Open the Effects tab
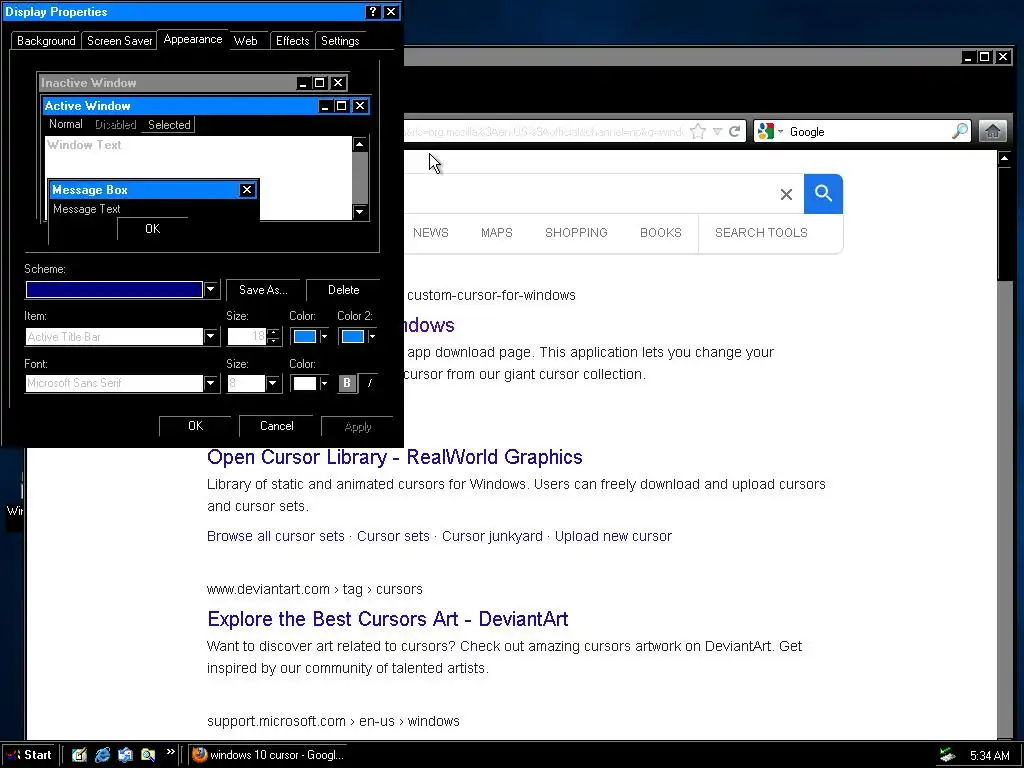Viewport: 1024px width, 768px height. tap(292, 40)
